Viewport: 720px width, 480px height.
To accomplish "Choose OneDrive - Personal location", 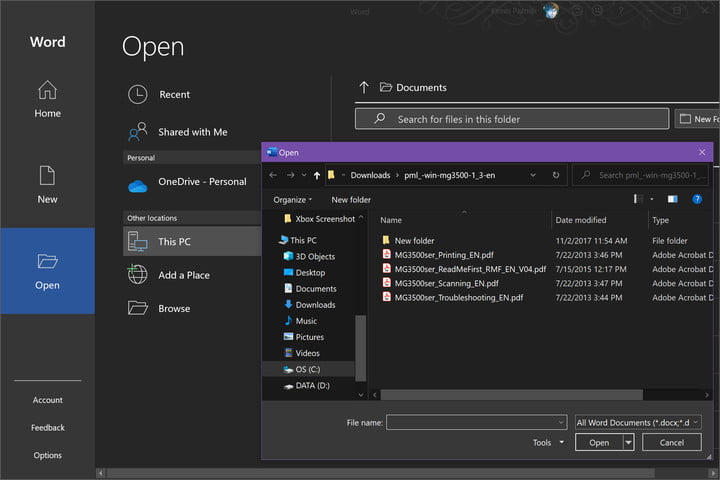I will pyautogui.click(x=201, y=182).
